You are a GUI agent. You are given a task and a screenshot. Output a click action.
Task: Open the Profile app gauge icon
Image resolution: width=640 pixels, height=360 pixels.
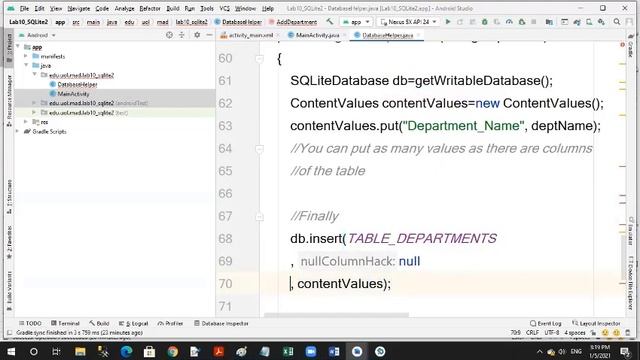[509, 22]
